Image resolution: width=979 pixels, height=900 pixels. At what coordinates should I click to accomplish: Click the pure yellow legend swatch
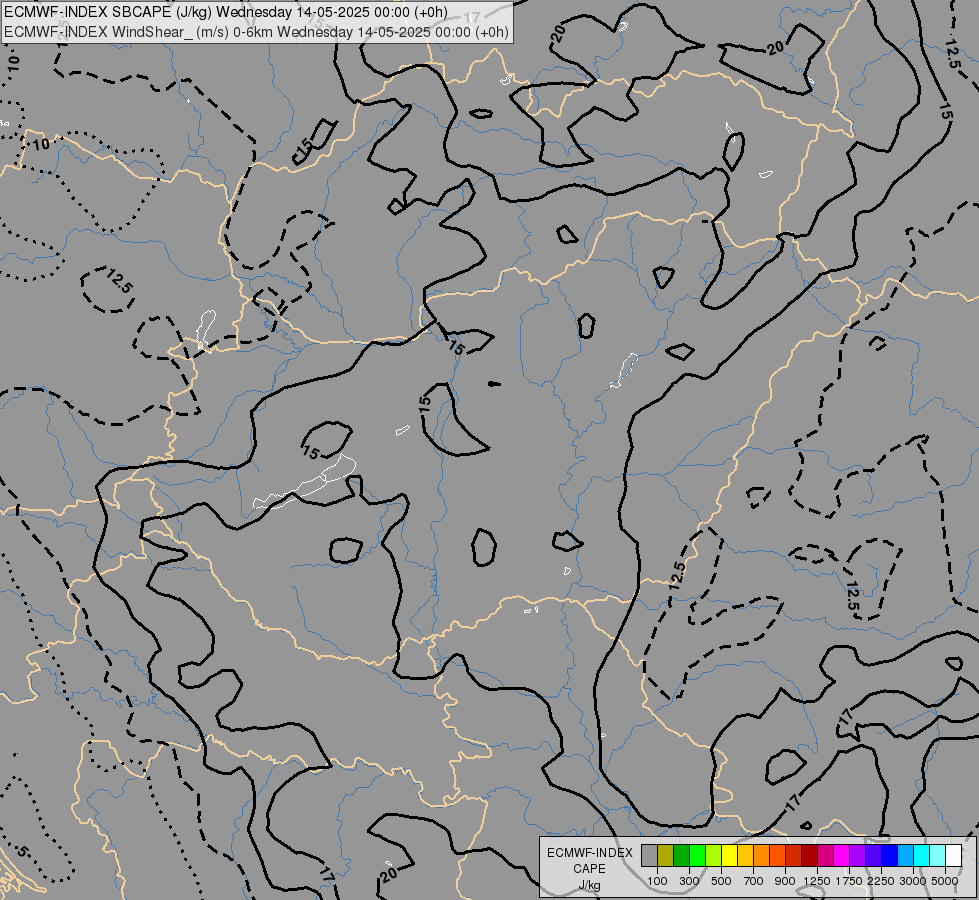tap(729, 856)
